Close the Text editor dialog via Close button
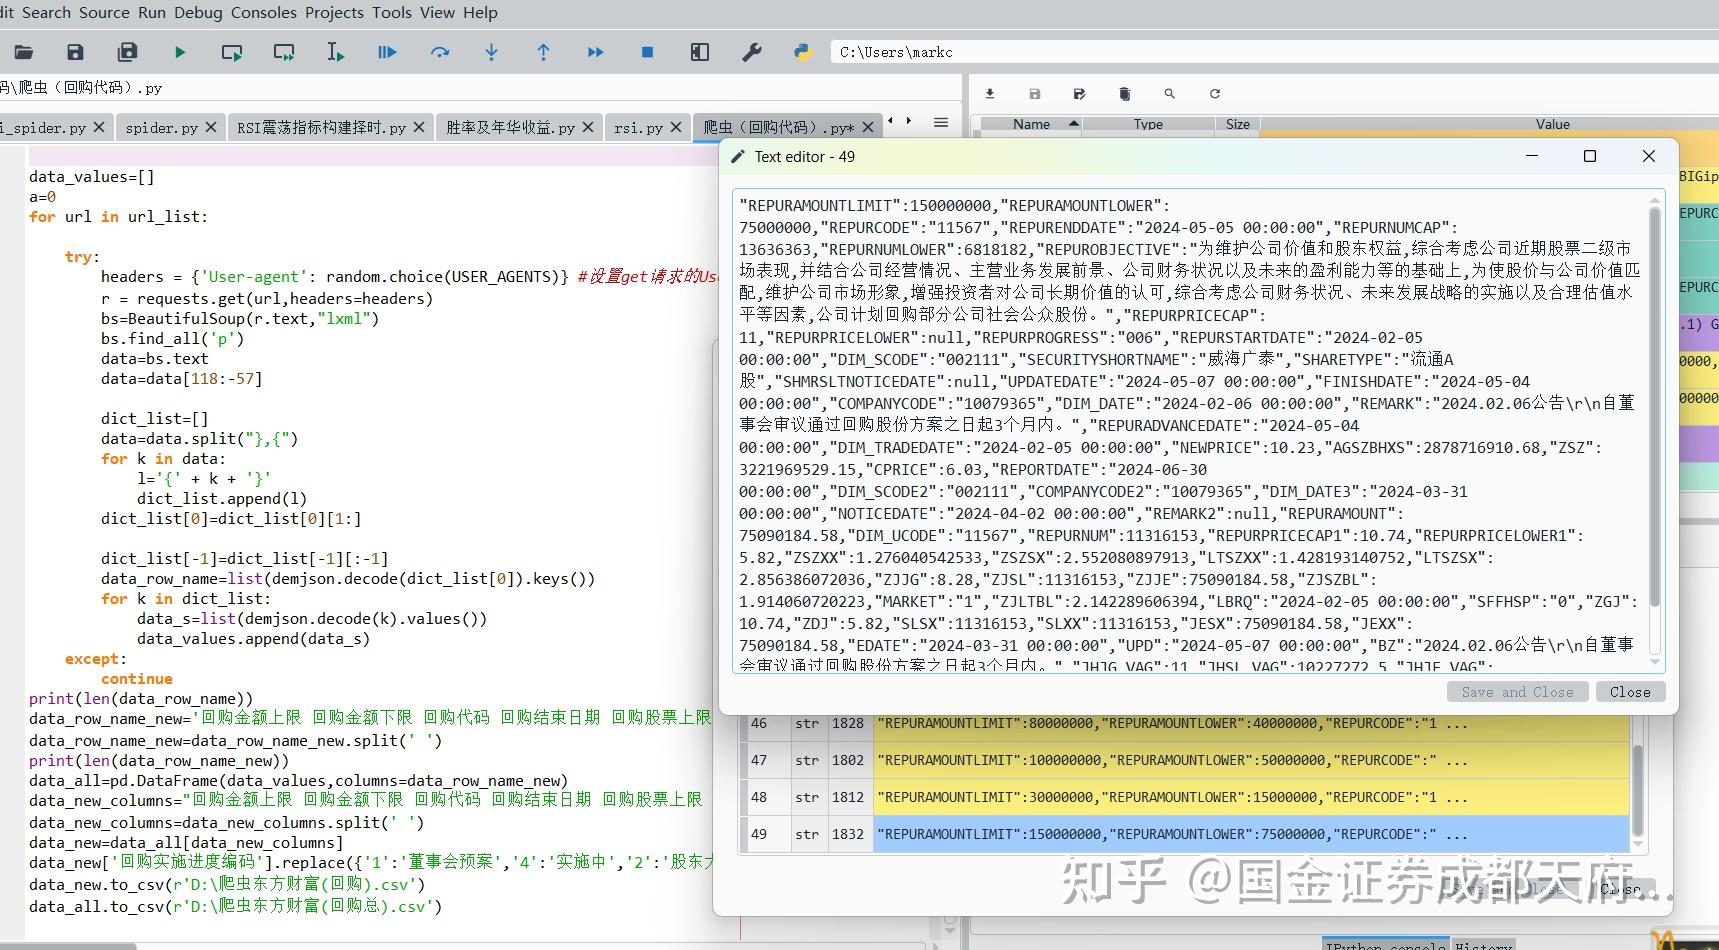The height and width of the screenshot is (950, 1719). coord(1629,691)
